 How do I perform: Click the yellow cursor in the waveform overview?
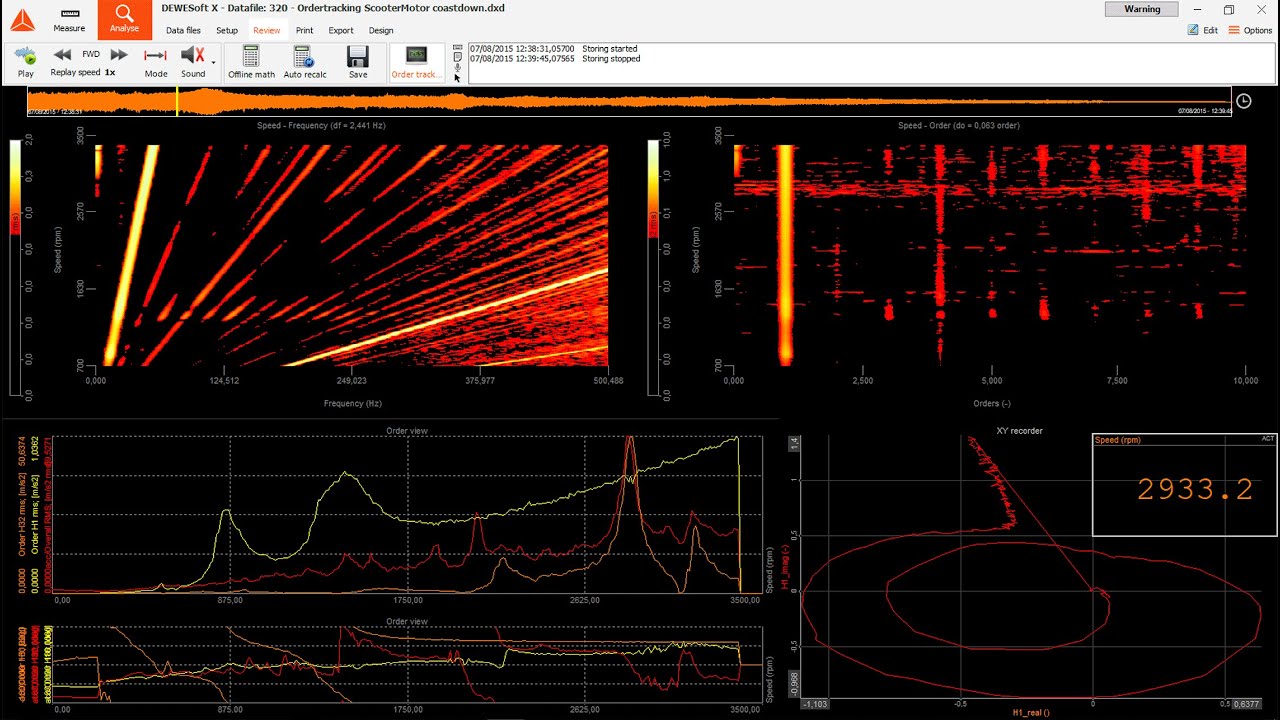[x=177, y=101]
